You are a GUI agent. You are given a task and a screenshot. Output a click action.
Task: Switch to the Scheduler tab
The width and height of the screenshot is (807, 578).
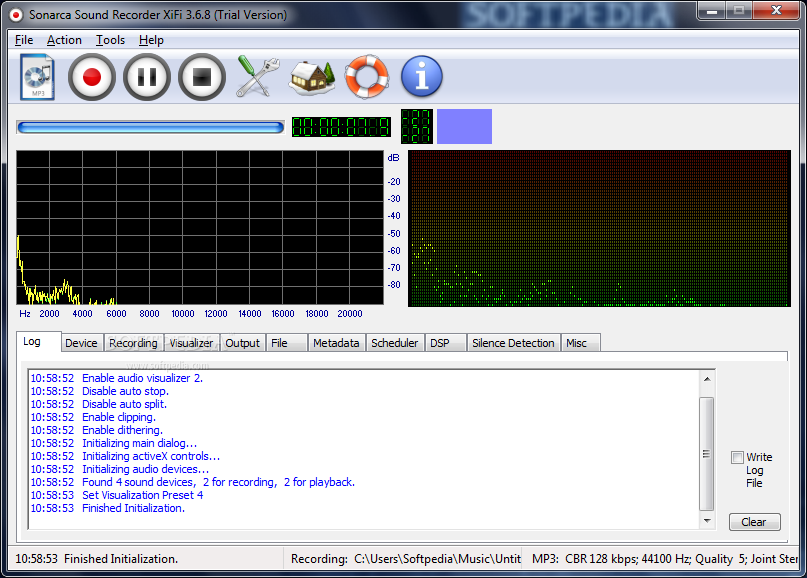click(x=395, y=343)
